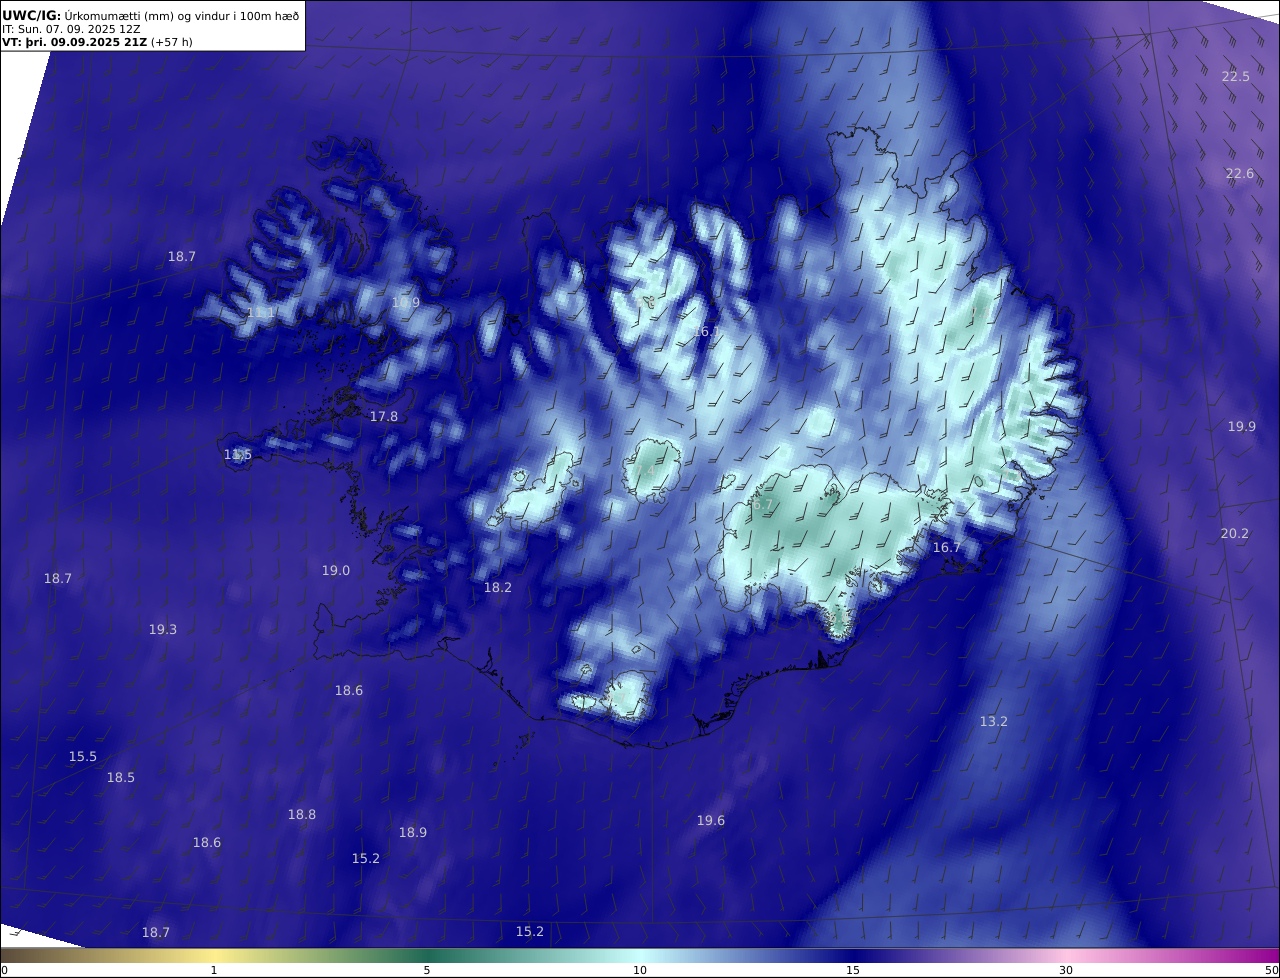The width and height of the screenshot is (1280, 978).
Task: Click the 17.8 value label
Action: 384,417
